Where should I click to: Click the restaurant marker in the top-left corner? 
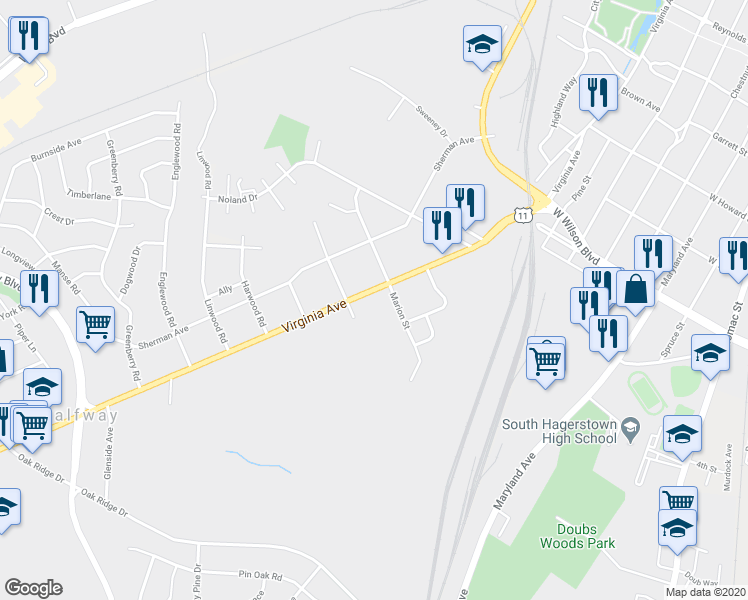click(x=29, y=39)
